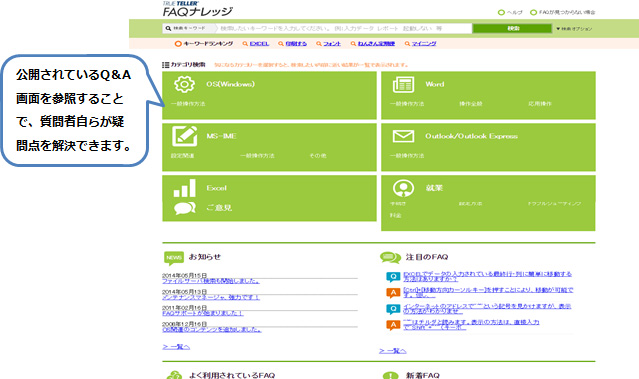Click the Q icon of the first 注目のFAQ question
Screen dimensions: 639x379
point(393,277)
